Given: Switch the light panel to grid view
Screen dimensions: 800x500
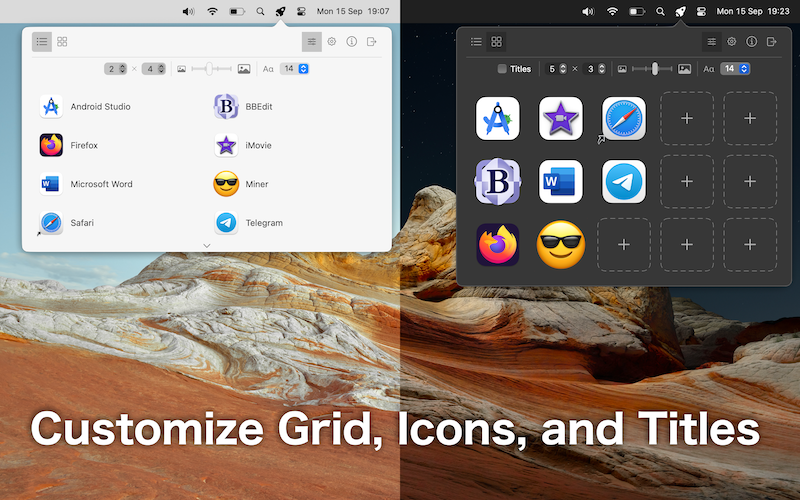Looking at the screenshot, I should 62,42.
